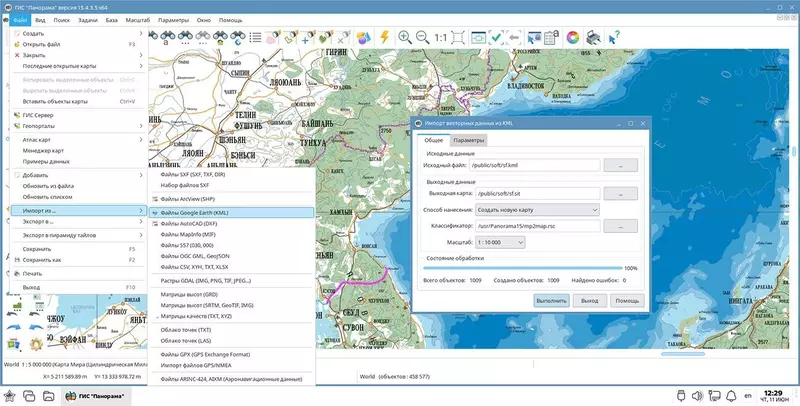The width and height of the screenshot is (800, 406).
Task: Click the processing progress bar at 100%
Action: 523,268
